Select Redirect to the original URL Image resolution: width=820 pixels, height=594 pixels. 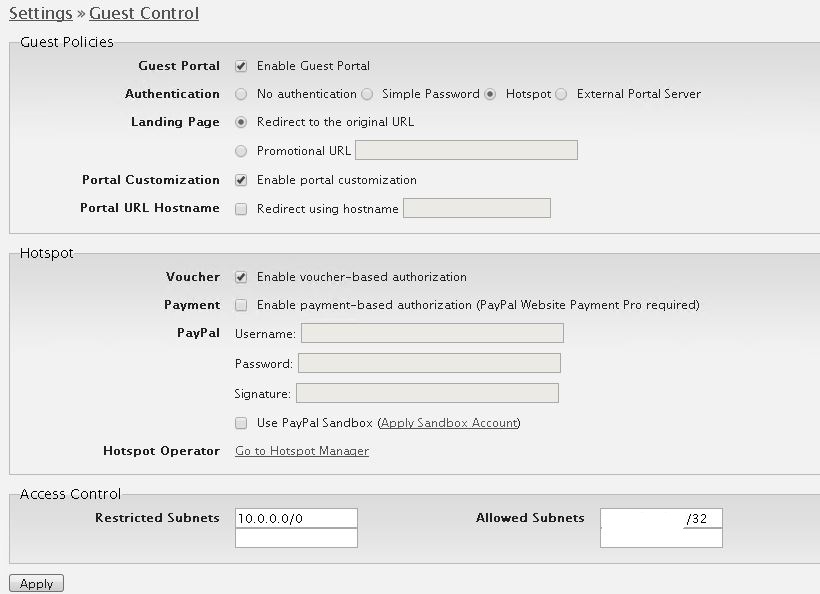(x=241, y=122)
